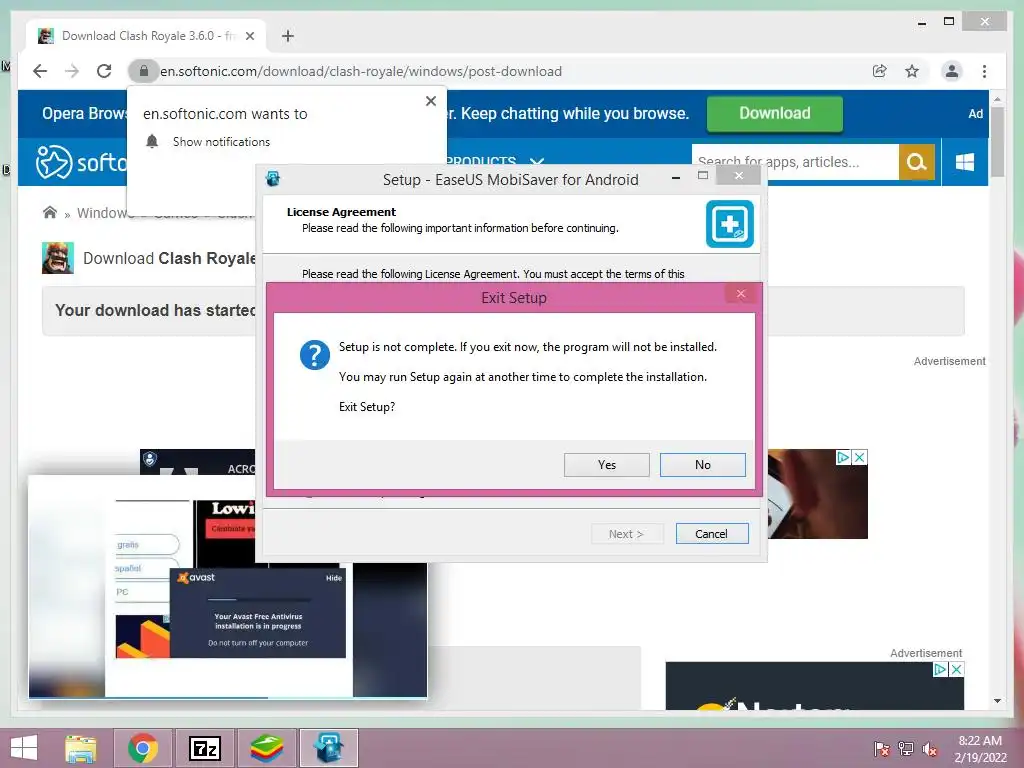Viewport: 1024px width, 768px height.
Task: Go forward in Chrome browser
Action: tap(72, 71)
